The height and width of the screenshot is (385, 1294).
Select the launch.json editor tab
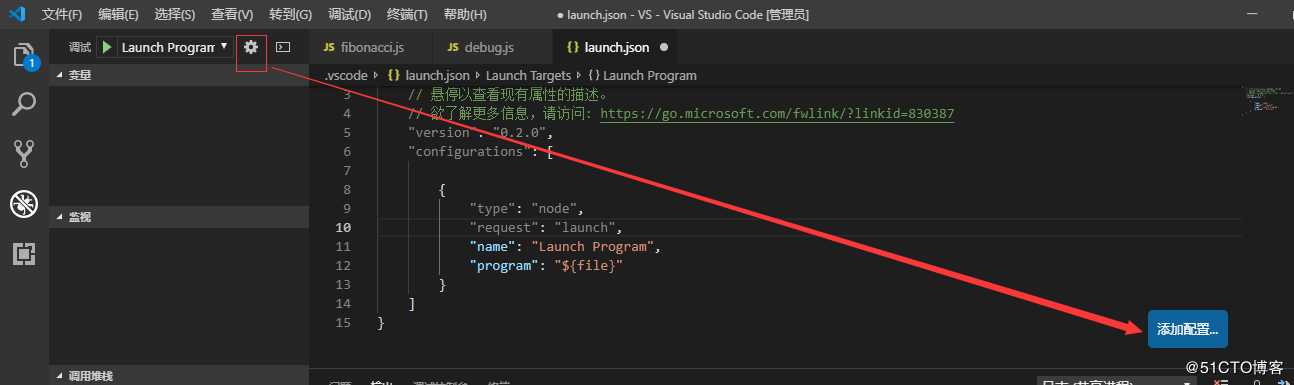(x=615, y=47)
